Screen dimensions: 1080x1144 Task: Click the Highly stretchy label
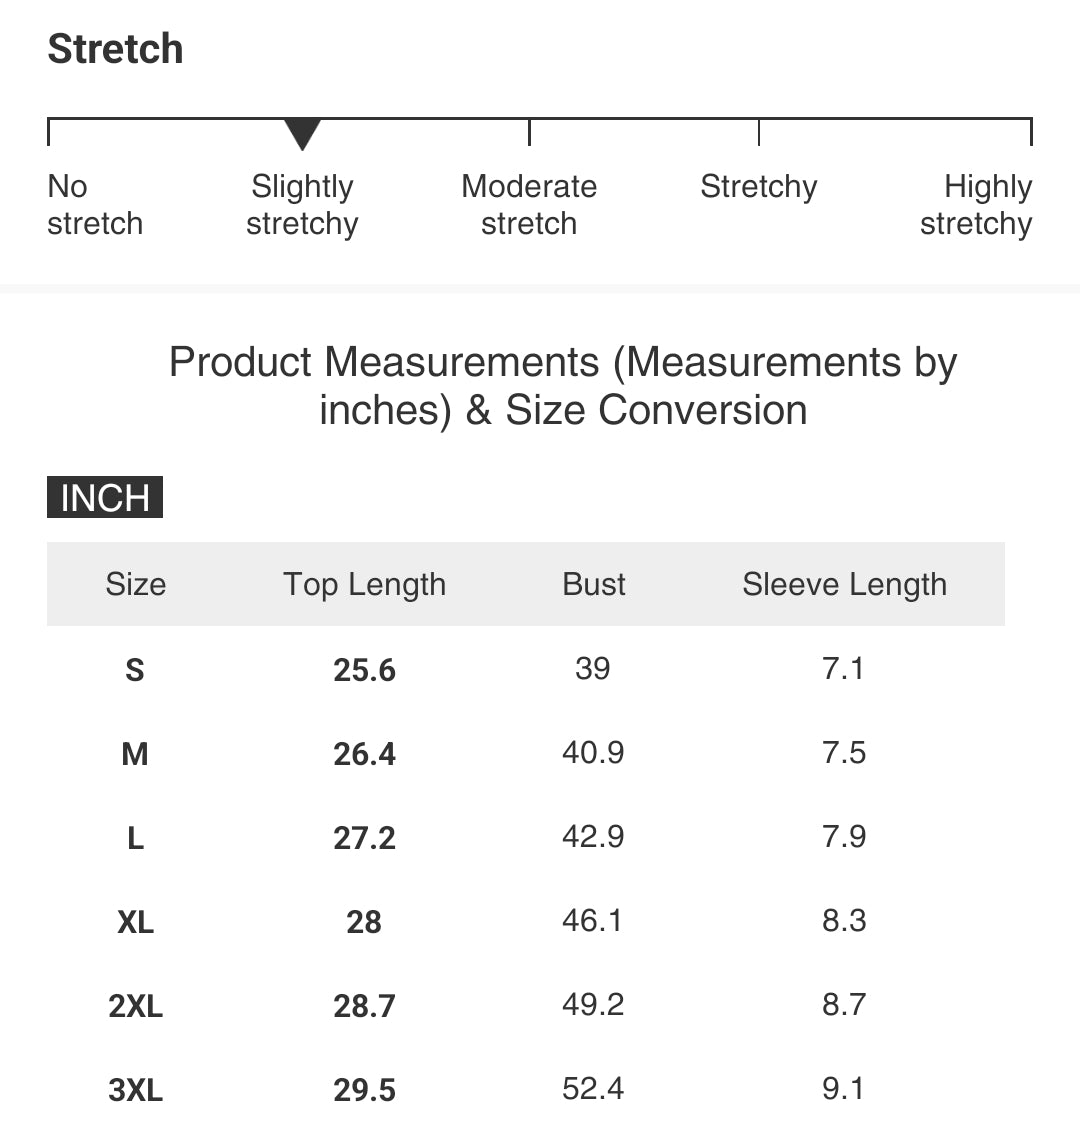coord(976,205)
